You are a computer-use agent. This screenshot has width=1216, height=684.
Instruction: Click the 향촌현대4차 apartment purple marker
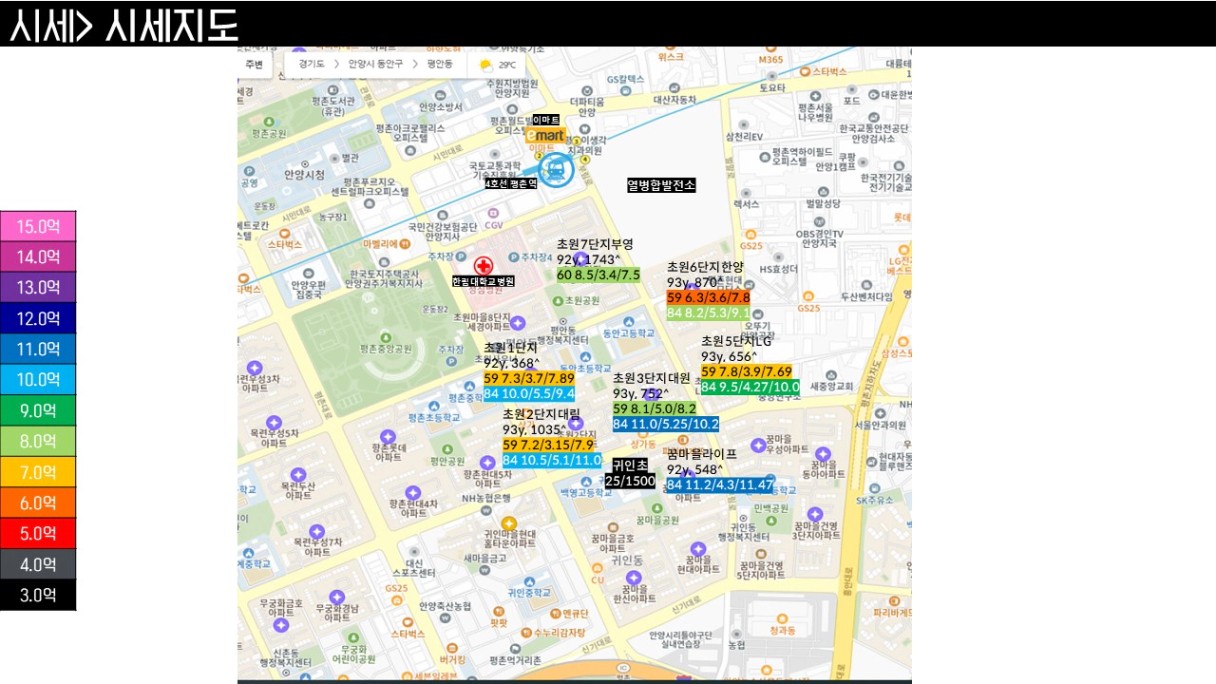coord(414,491)
